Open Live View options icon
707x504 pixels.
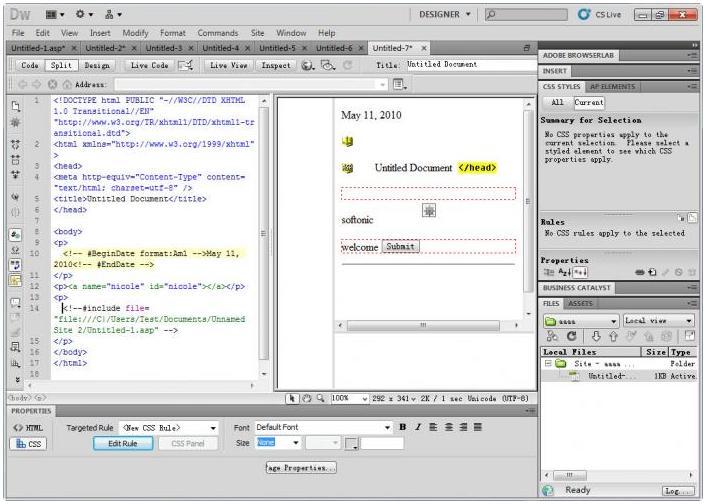click(x=399, y=84)
